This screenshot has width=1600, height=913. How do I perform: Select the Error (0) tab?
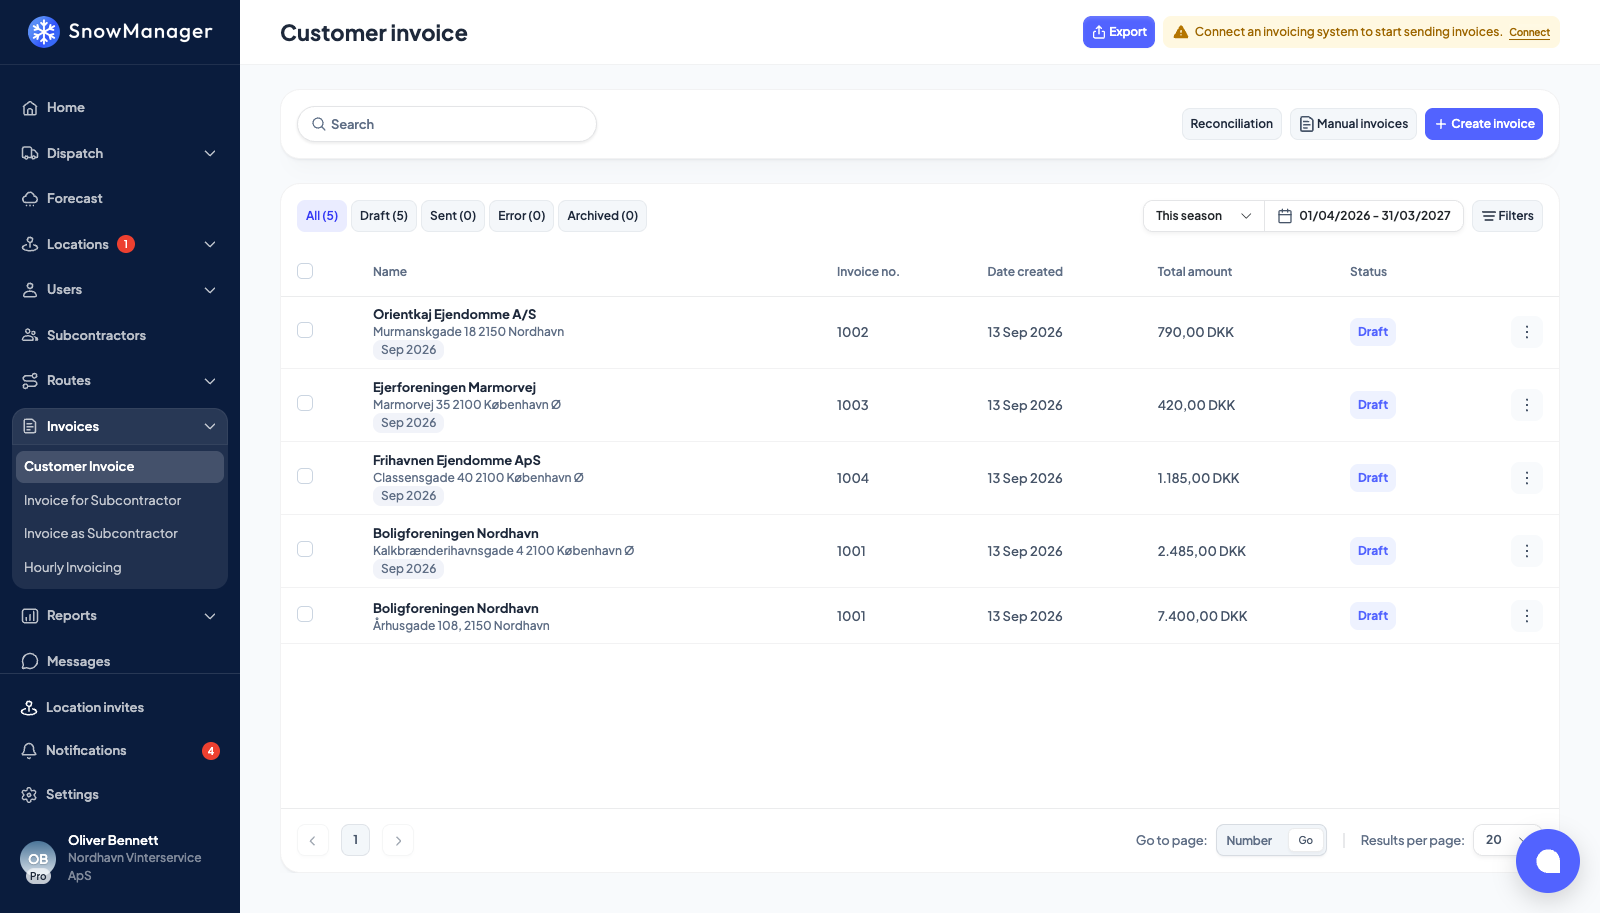click(x=521, y=216)
